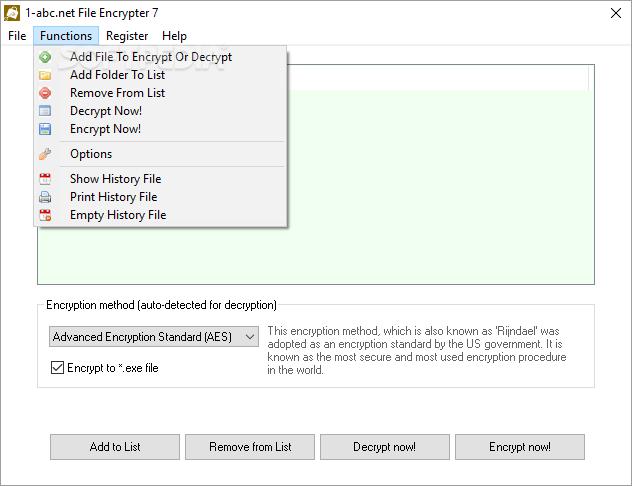Image resolution: width=632 pixels, height=486 pixels.
Task: Select Encrypt Now! from Functions menu
Action: [160, 129]
